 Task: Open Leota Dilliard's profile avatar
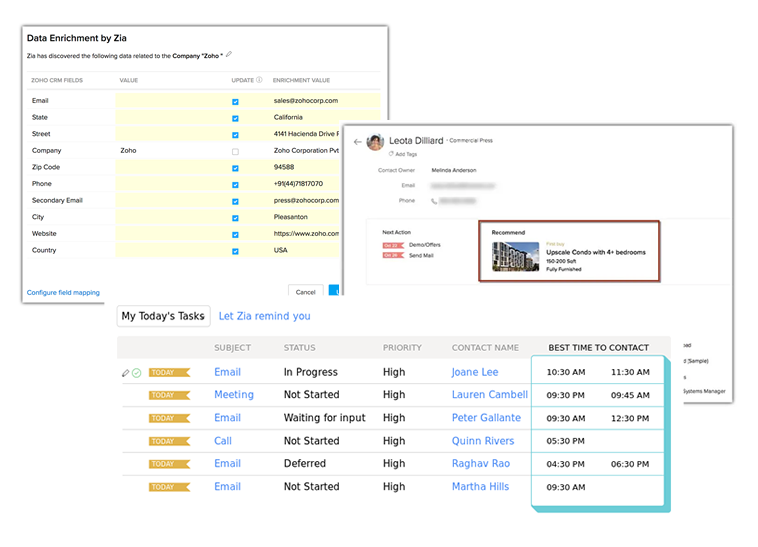(x=375, y=142)
